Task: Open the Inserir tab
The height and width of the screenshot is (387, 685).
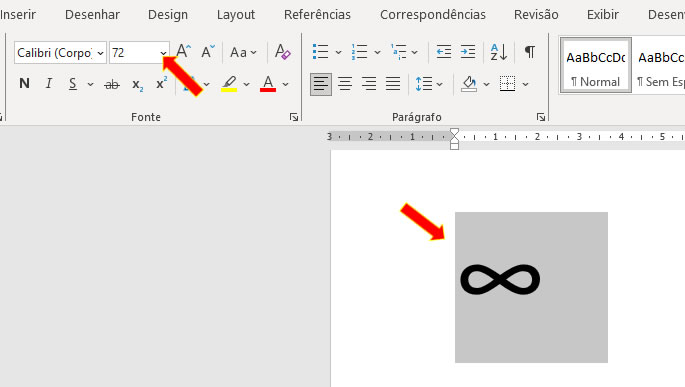Action: pos(18,14)
